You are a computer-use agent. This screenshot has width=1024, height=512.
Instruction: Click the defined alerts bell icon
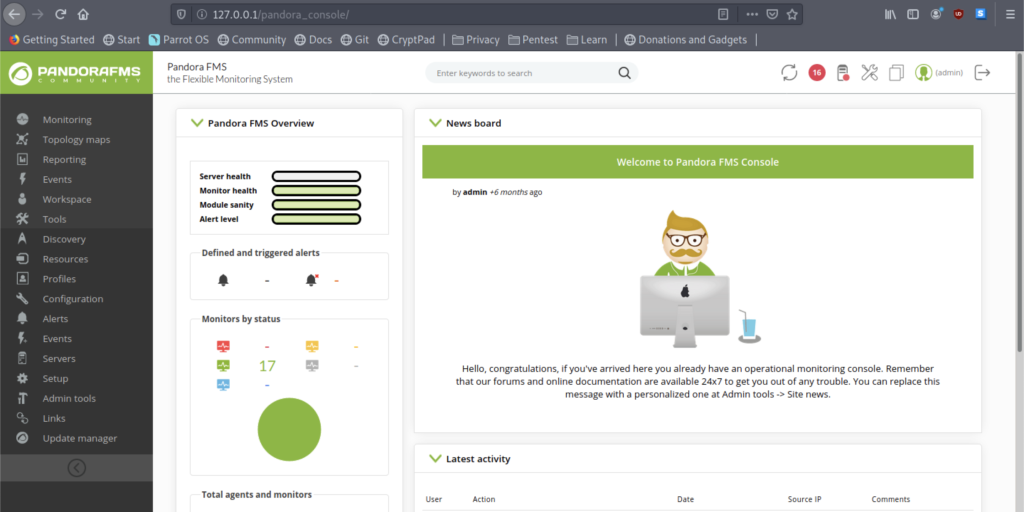click(x=223, y=280)
